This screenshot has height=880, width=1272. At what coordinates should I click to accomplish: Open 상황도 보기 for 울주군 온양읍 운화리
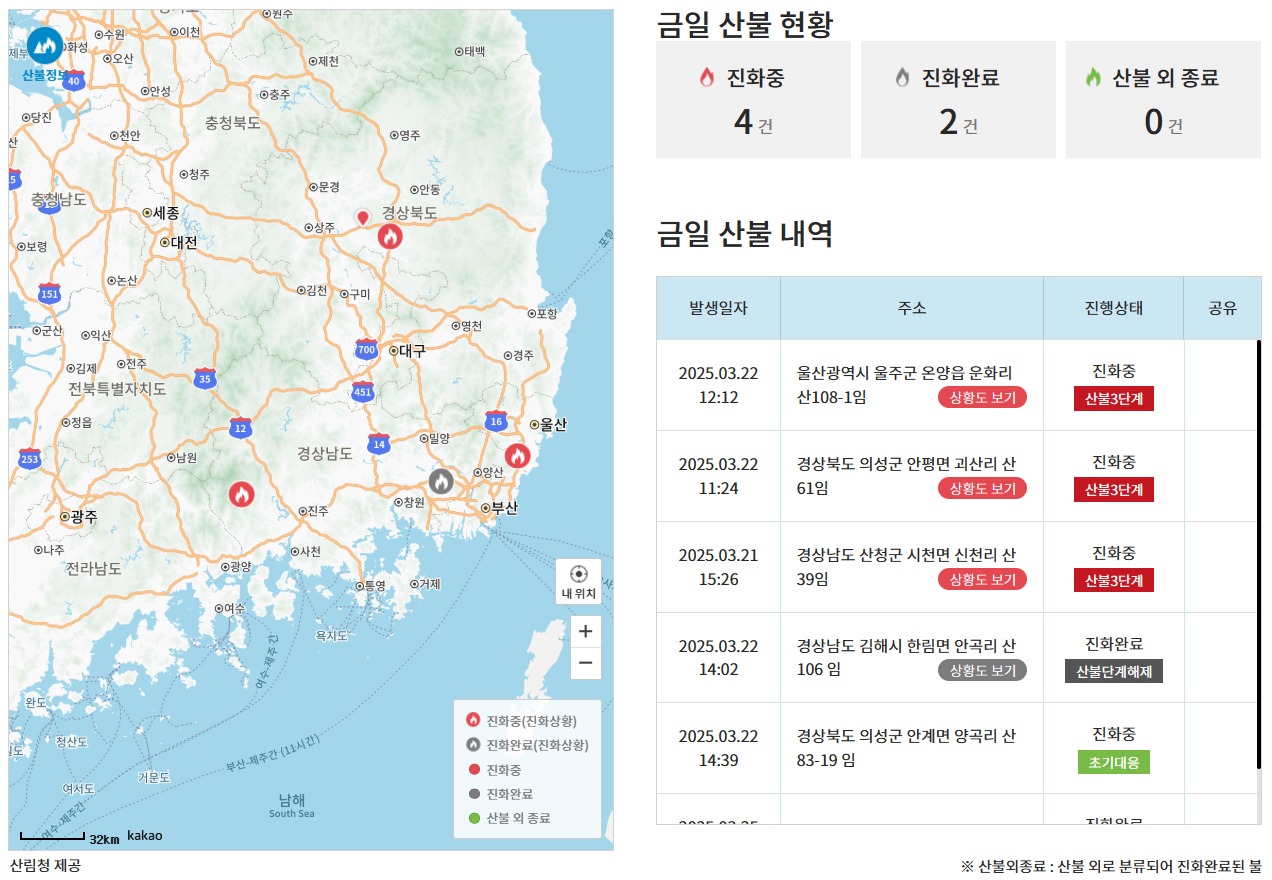click(982, 397)
